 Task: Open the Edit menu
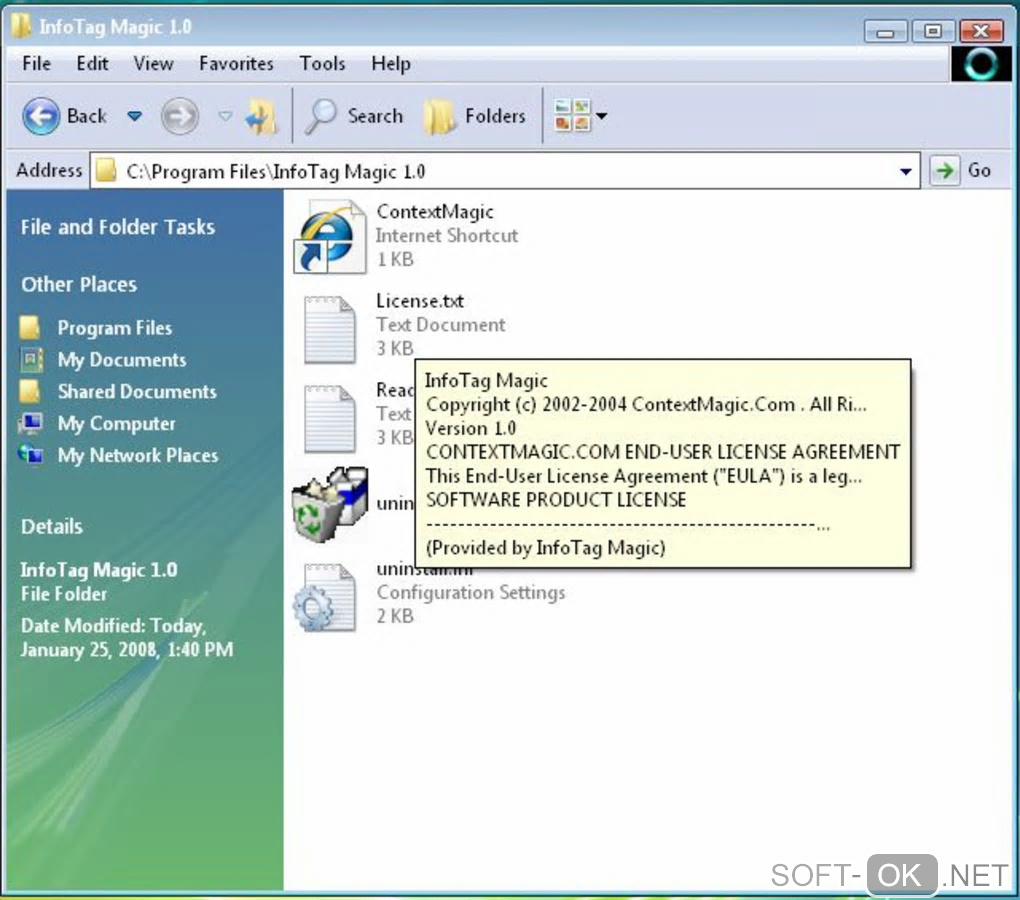[92, 64]
